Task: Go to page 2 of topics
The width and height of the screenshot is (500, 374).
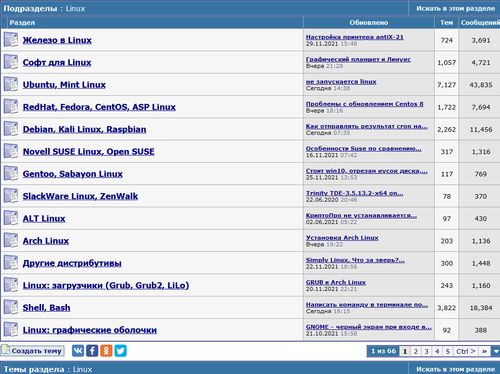Action: point(416,351)
